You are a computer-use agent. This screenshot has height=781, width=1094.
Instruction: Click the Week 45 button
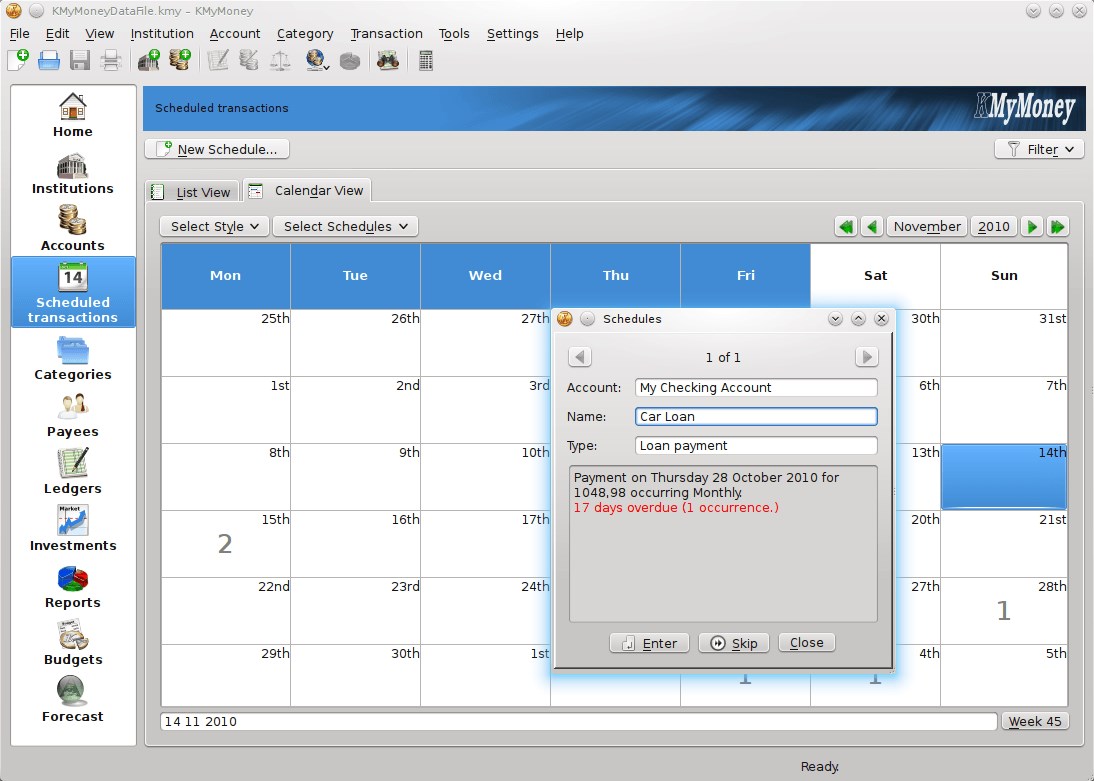pos(1035,722)
